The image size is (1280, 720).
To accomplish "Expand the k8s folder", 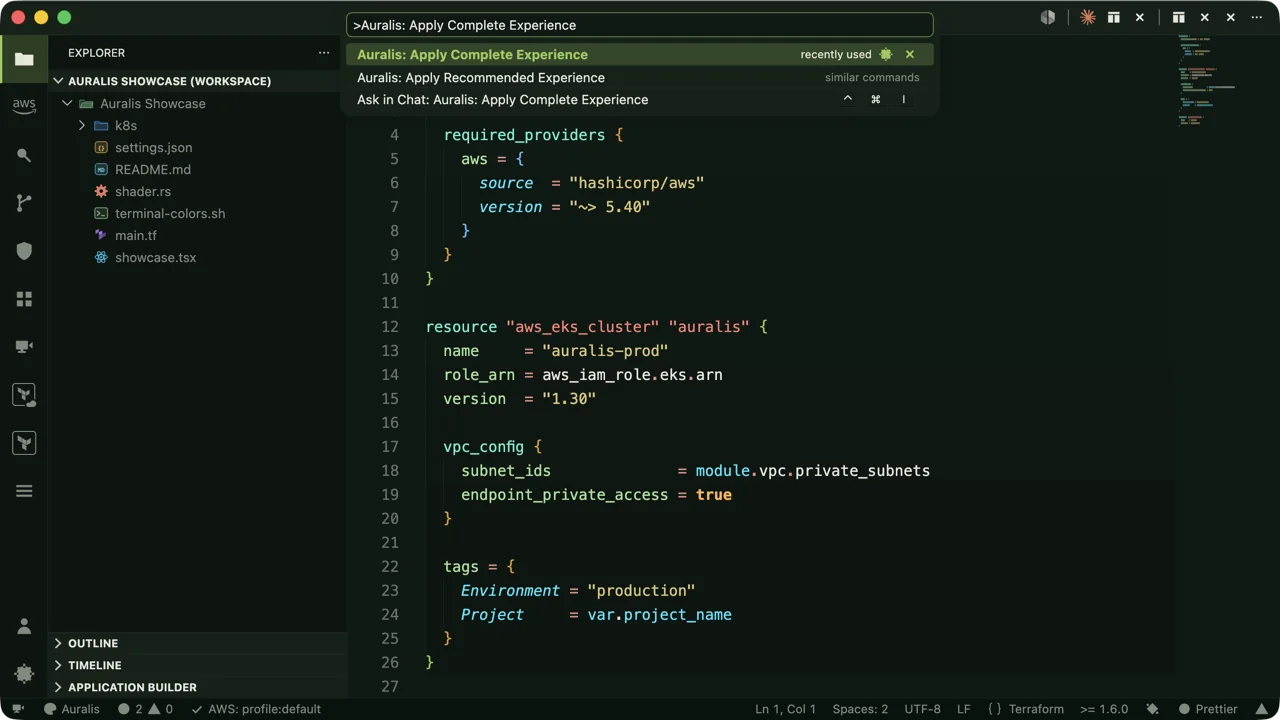I will (198, 125).
